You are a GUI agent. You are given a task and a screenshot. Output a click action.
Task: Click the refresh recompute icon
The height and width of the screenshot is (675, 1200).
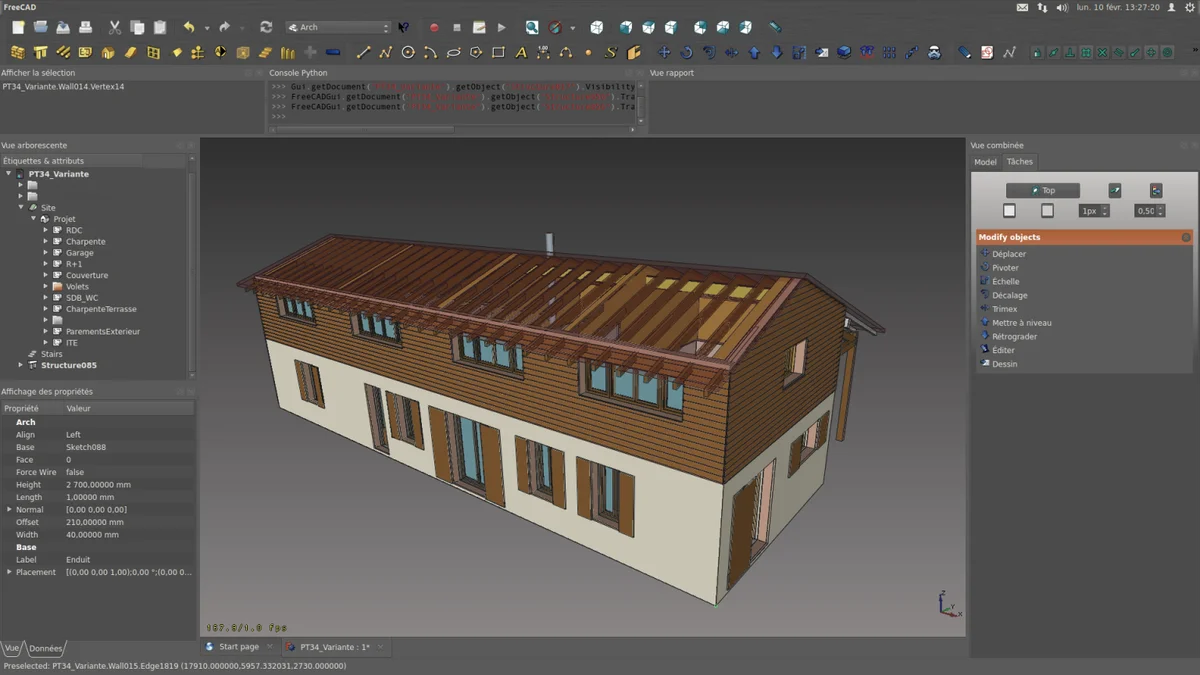[x=266, y=27]
